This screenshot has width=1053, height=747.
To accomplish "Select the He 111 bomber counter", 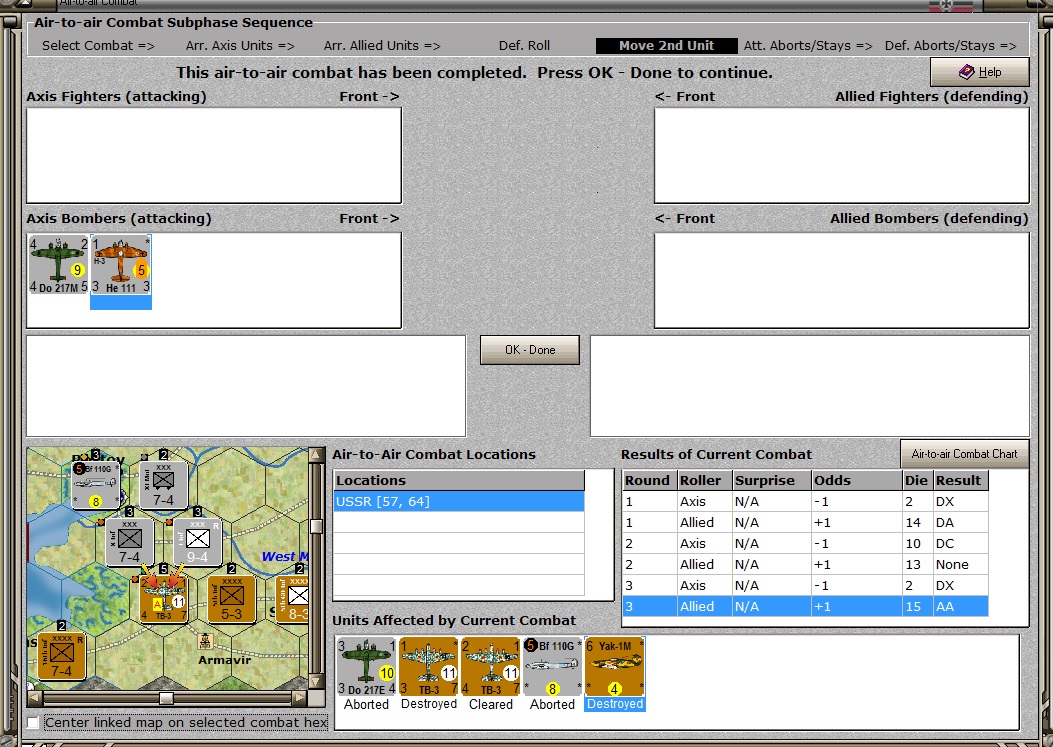I will pyautogui.click(x=121, y=265).
